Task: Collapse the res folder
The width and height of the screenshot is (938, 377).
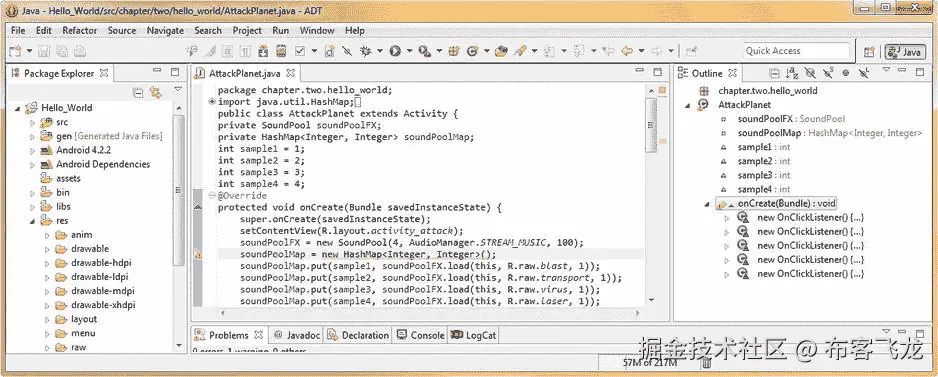Action: click(33, 221)
